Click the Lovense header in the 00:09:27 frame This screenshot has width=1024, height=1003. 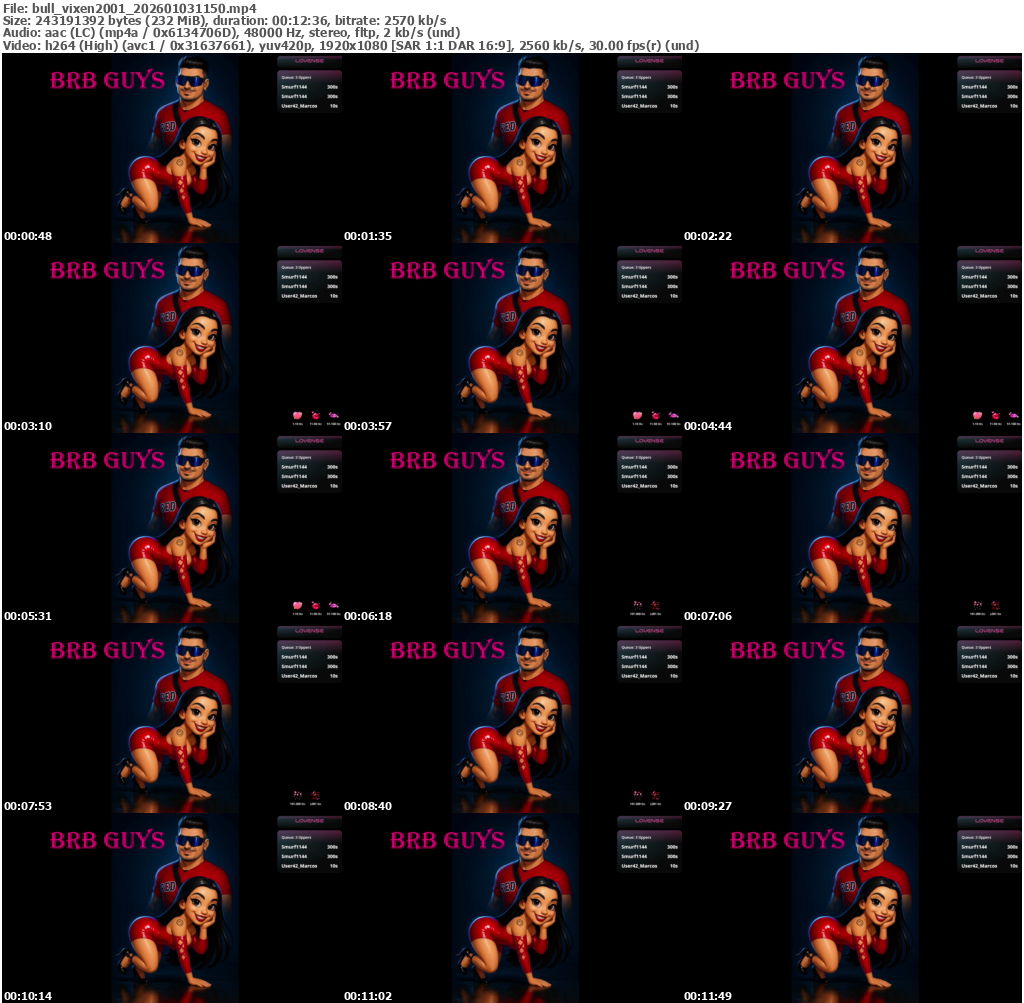989,631
